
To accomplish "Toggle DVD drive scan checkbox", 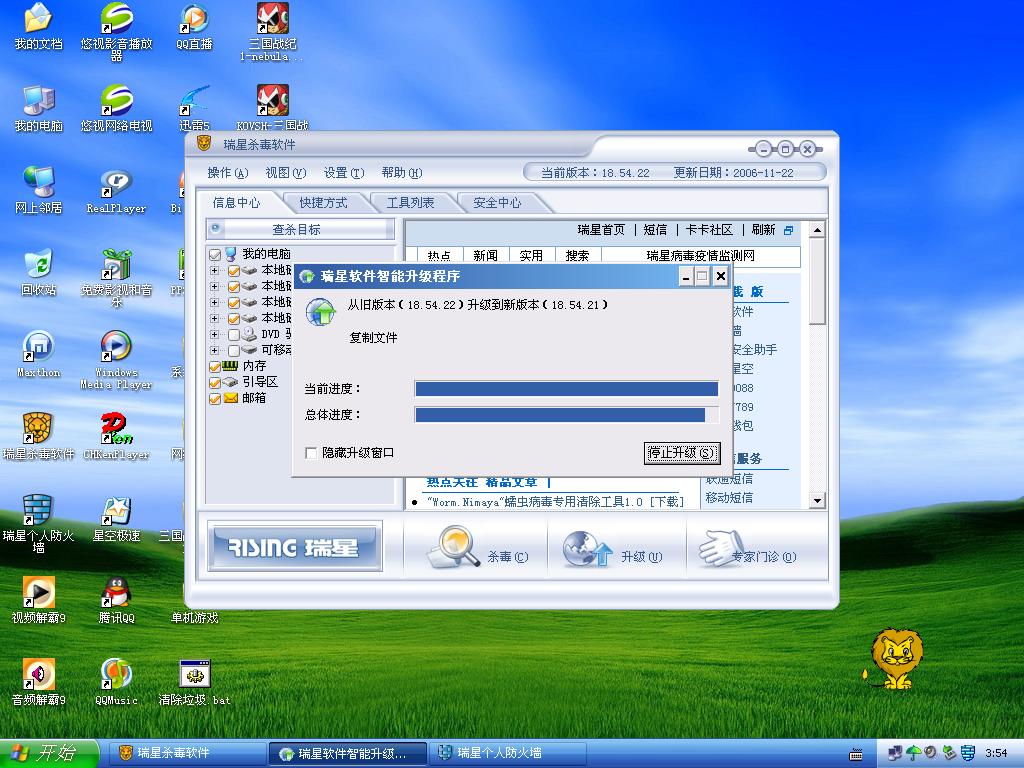I will point(233,334).
